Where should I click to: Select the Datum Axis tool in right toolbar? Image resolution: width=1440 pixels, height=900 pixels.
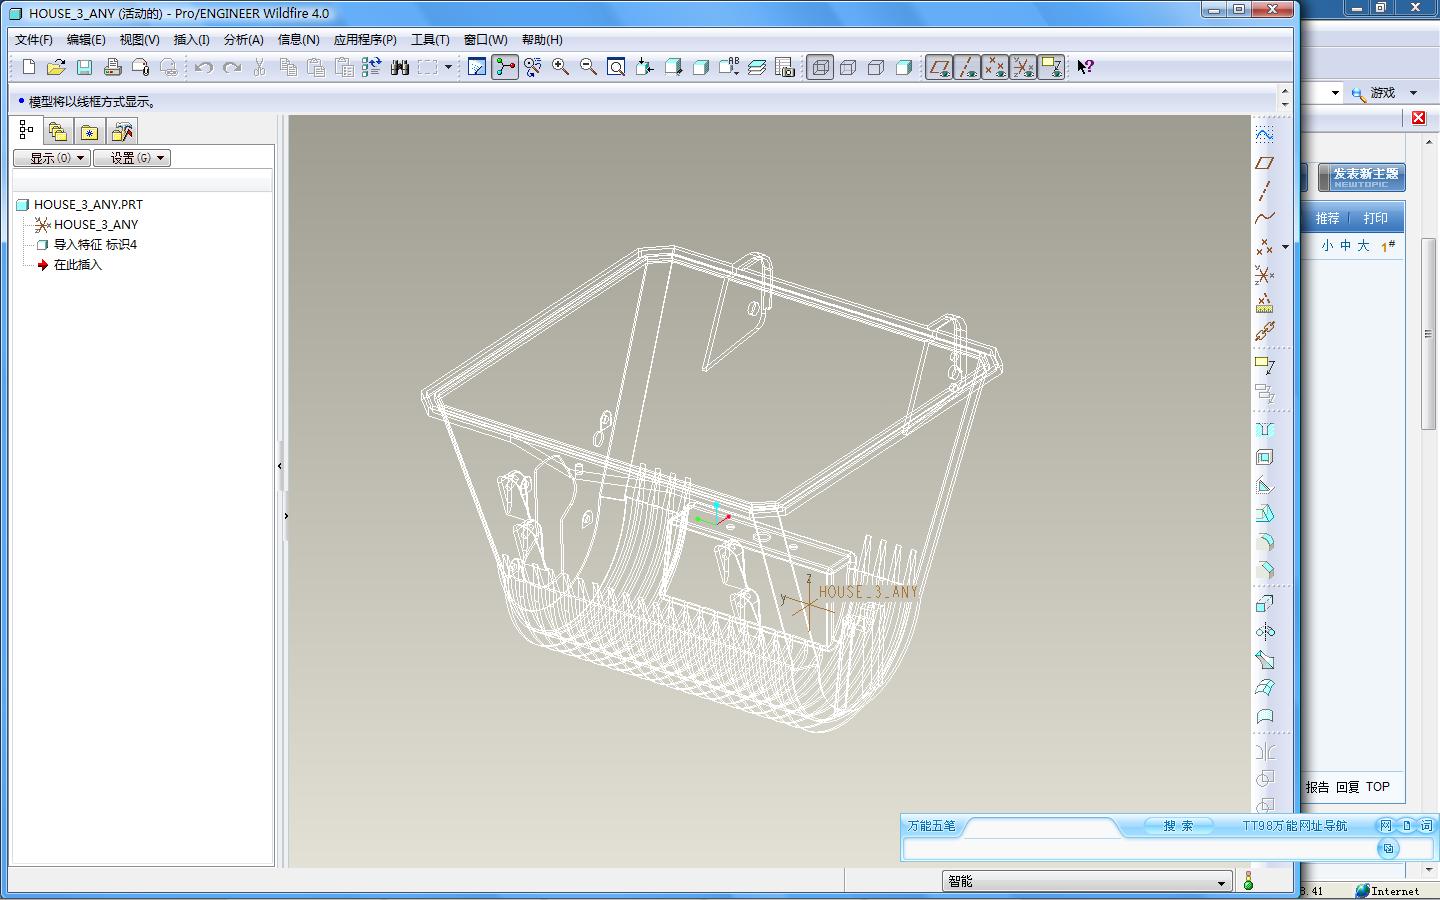tap(1265, 190)
